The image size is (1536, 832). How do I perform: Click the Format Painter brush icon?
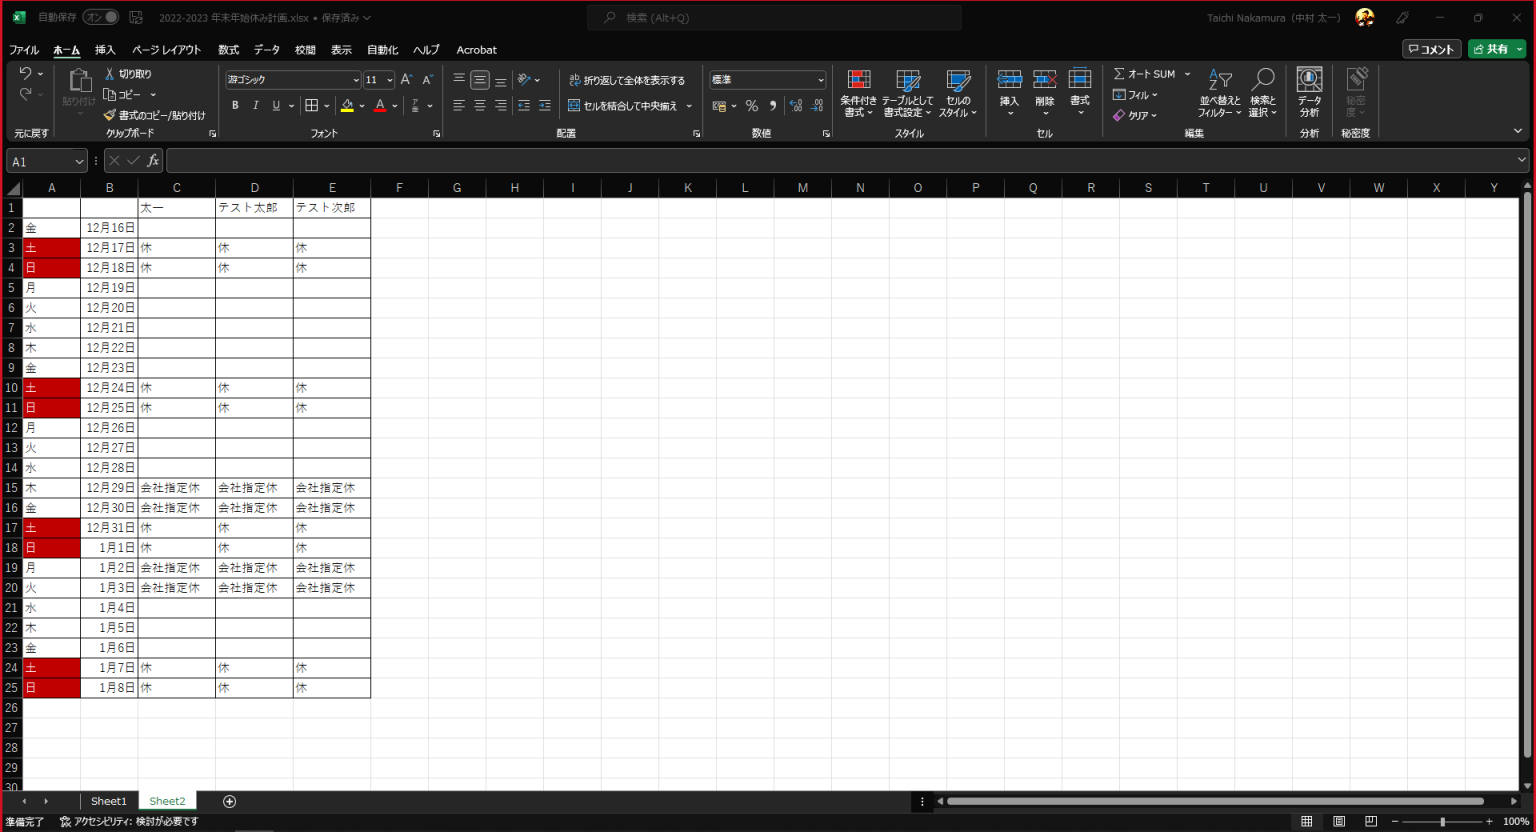[x=110, y=116]
